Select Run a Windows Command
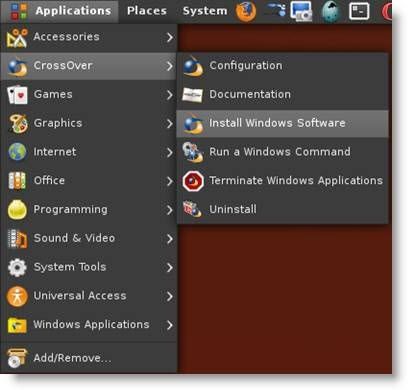The image size is (408, 390). (x=282, y=152)
